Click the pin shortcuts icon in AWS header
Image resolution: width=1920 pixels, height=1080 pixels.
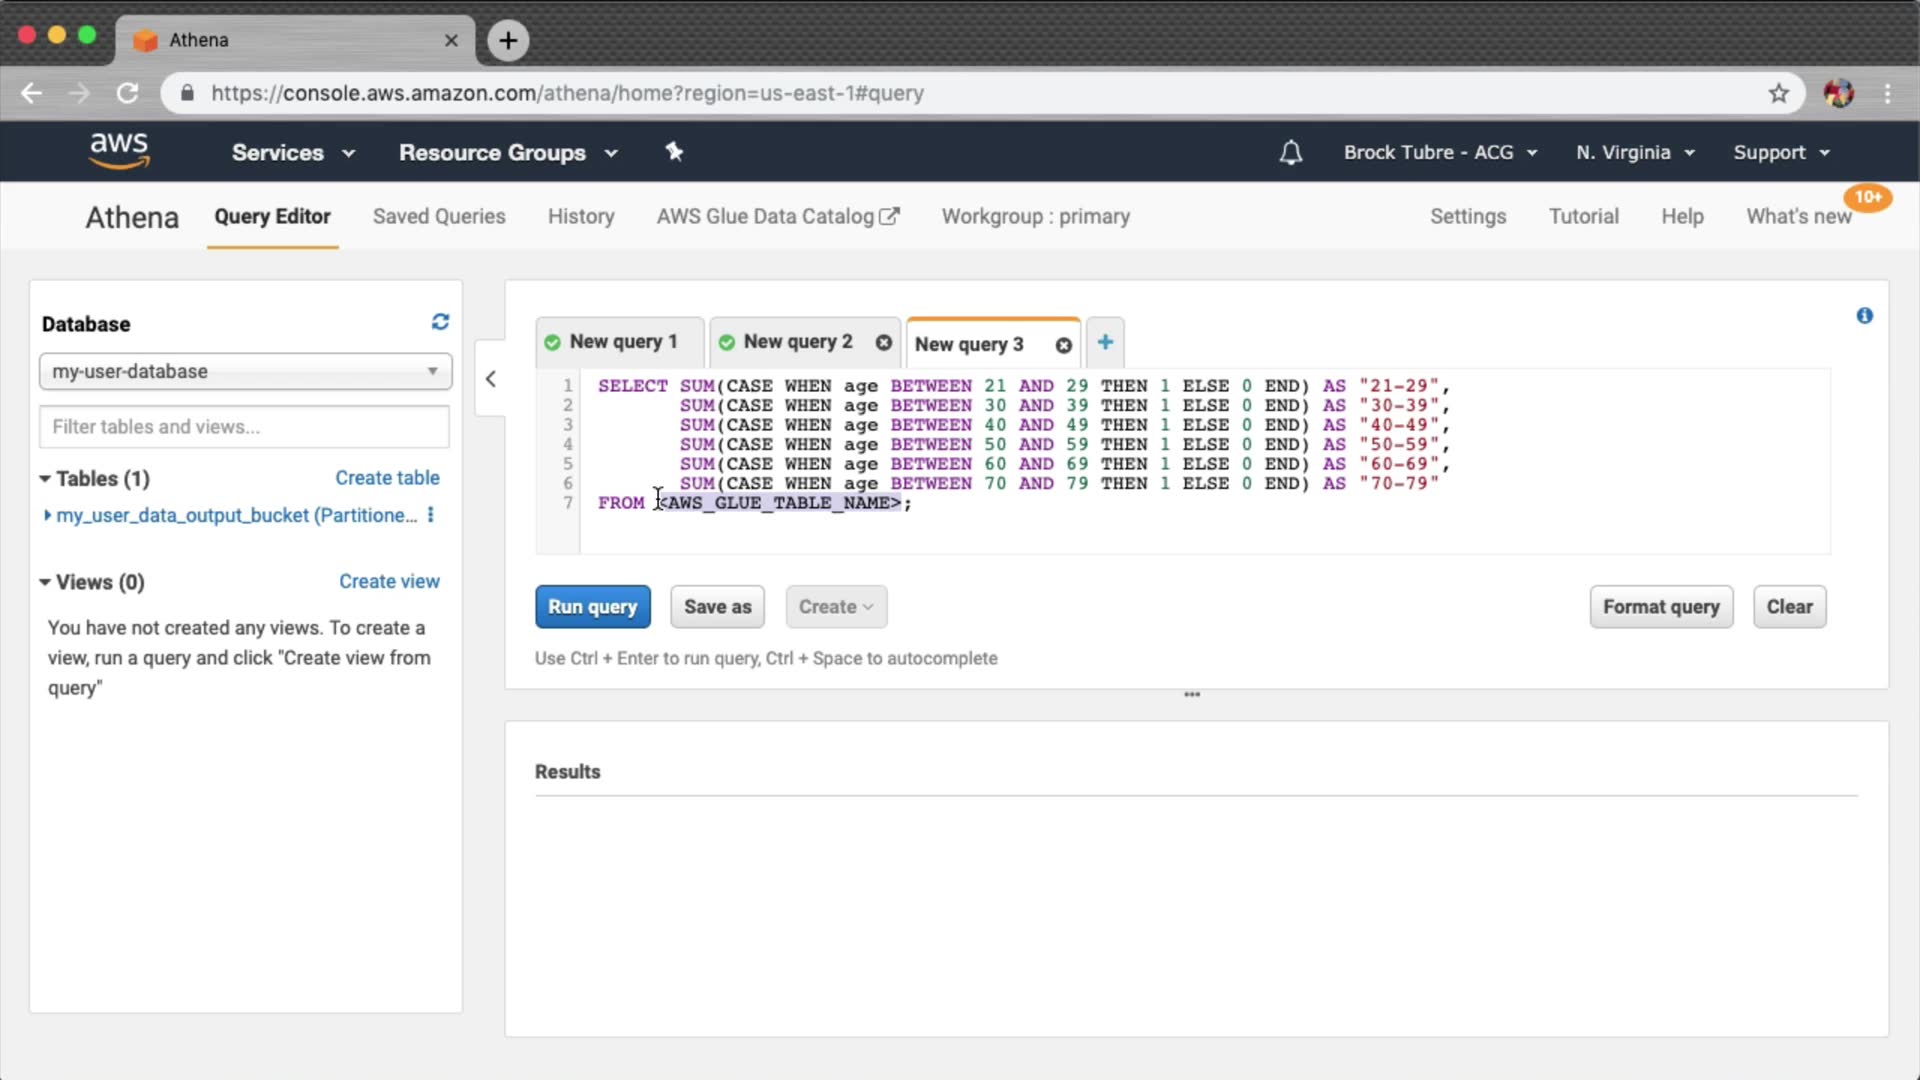coord(674,152)
